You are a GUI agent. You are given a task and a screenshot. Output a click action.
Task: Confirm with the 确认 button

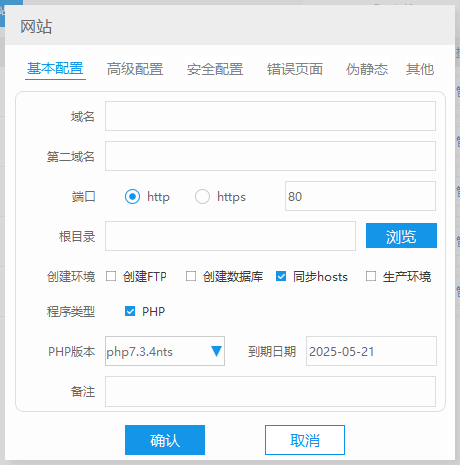tap(165, 440)
